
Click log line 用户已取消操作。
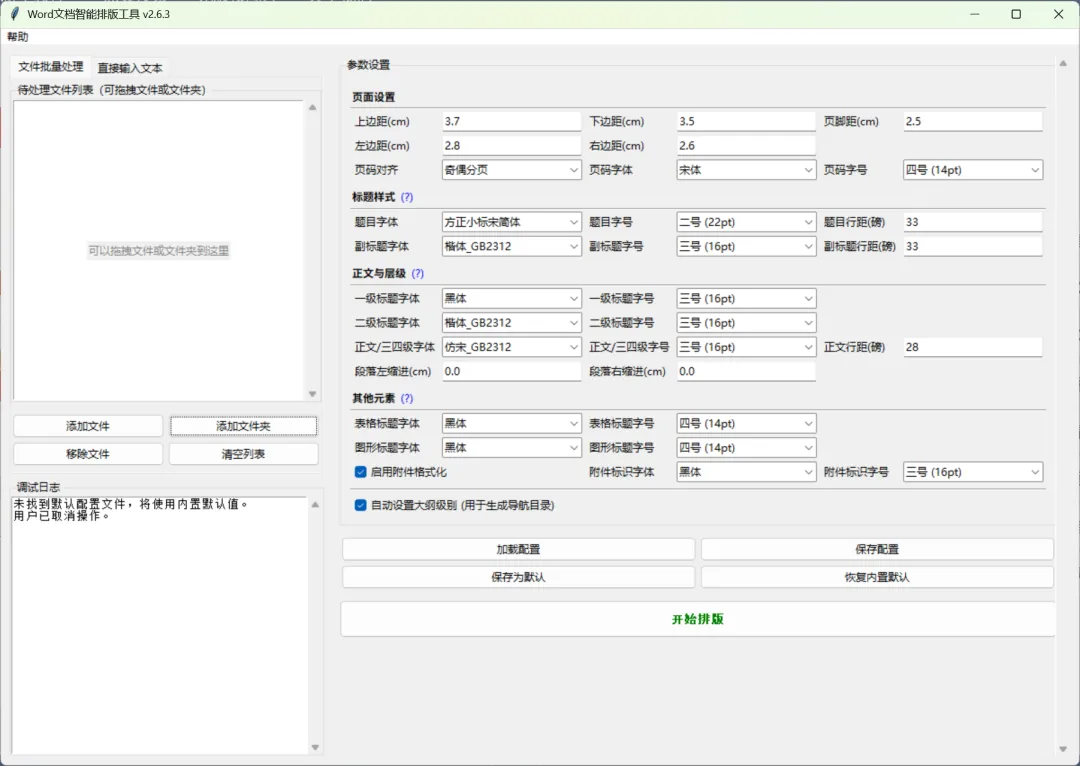tap(62, 516)
